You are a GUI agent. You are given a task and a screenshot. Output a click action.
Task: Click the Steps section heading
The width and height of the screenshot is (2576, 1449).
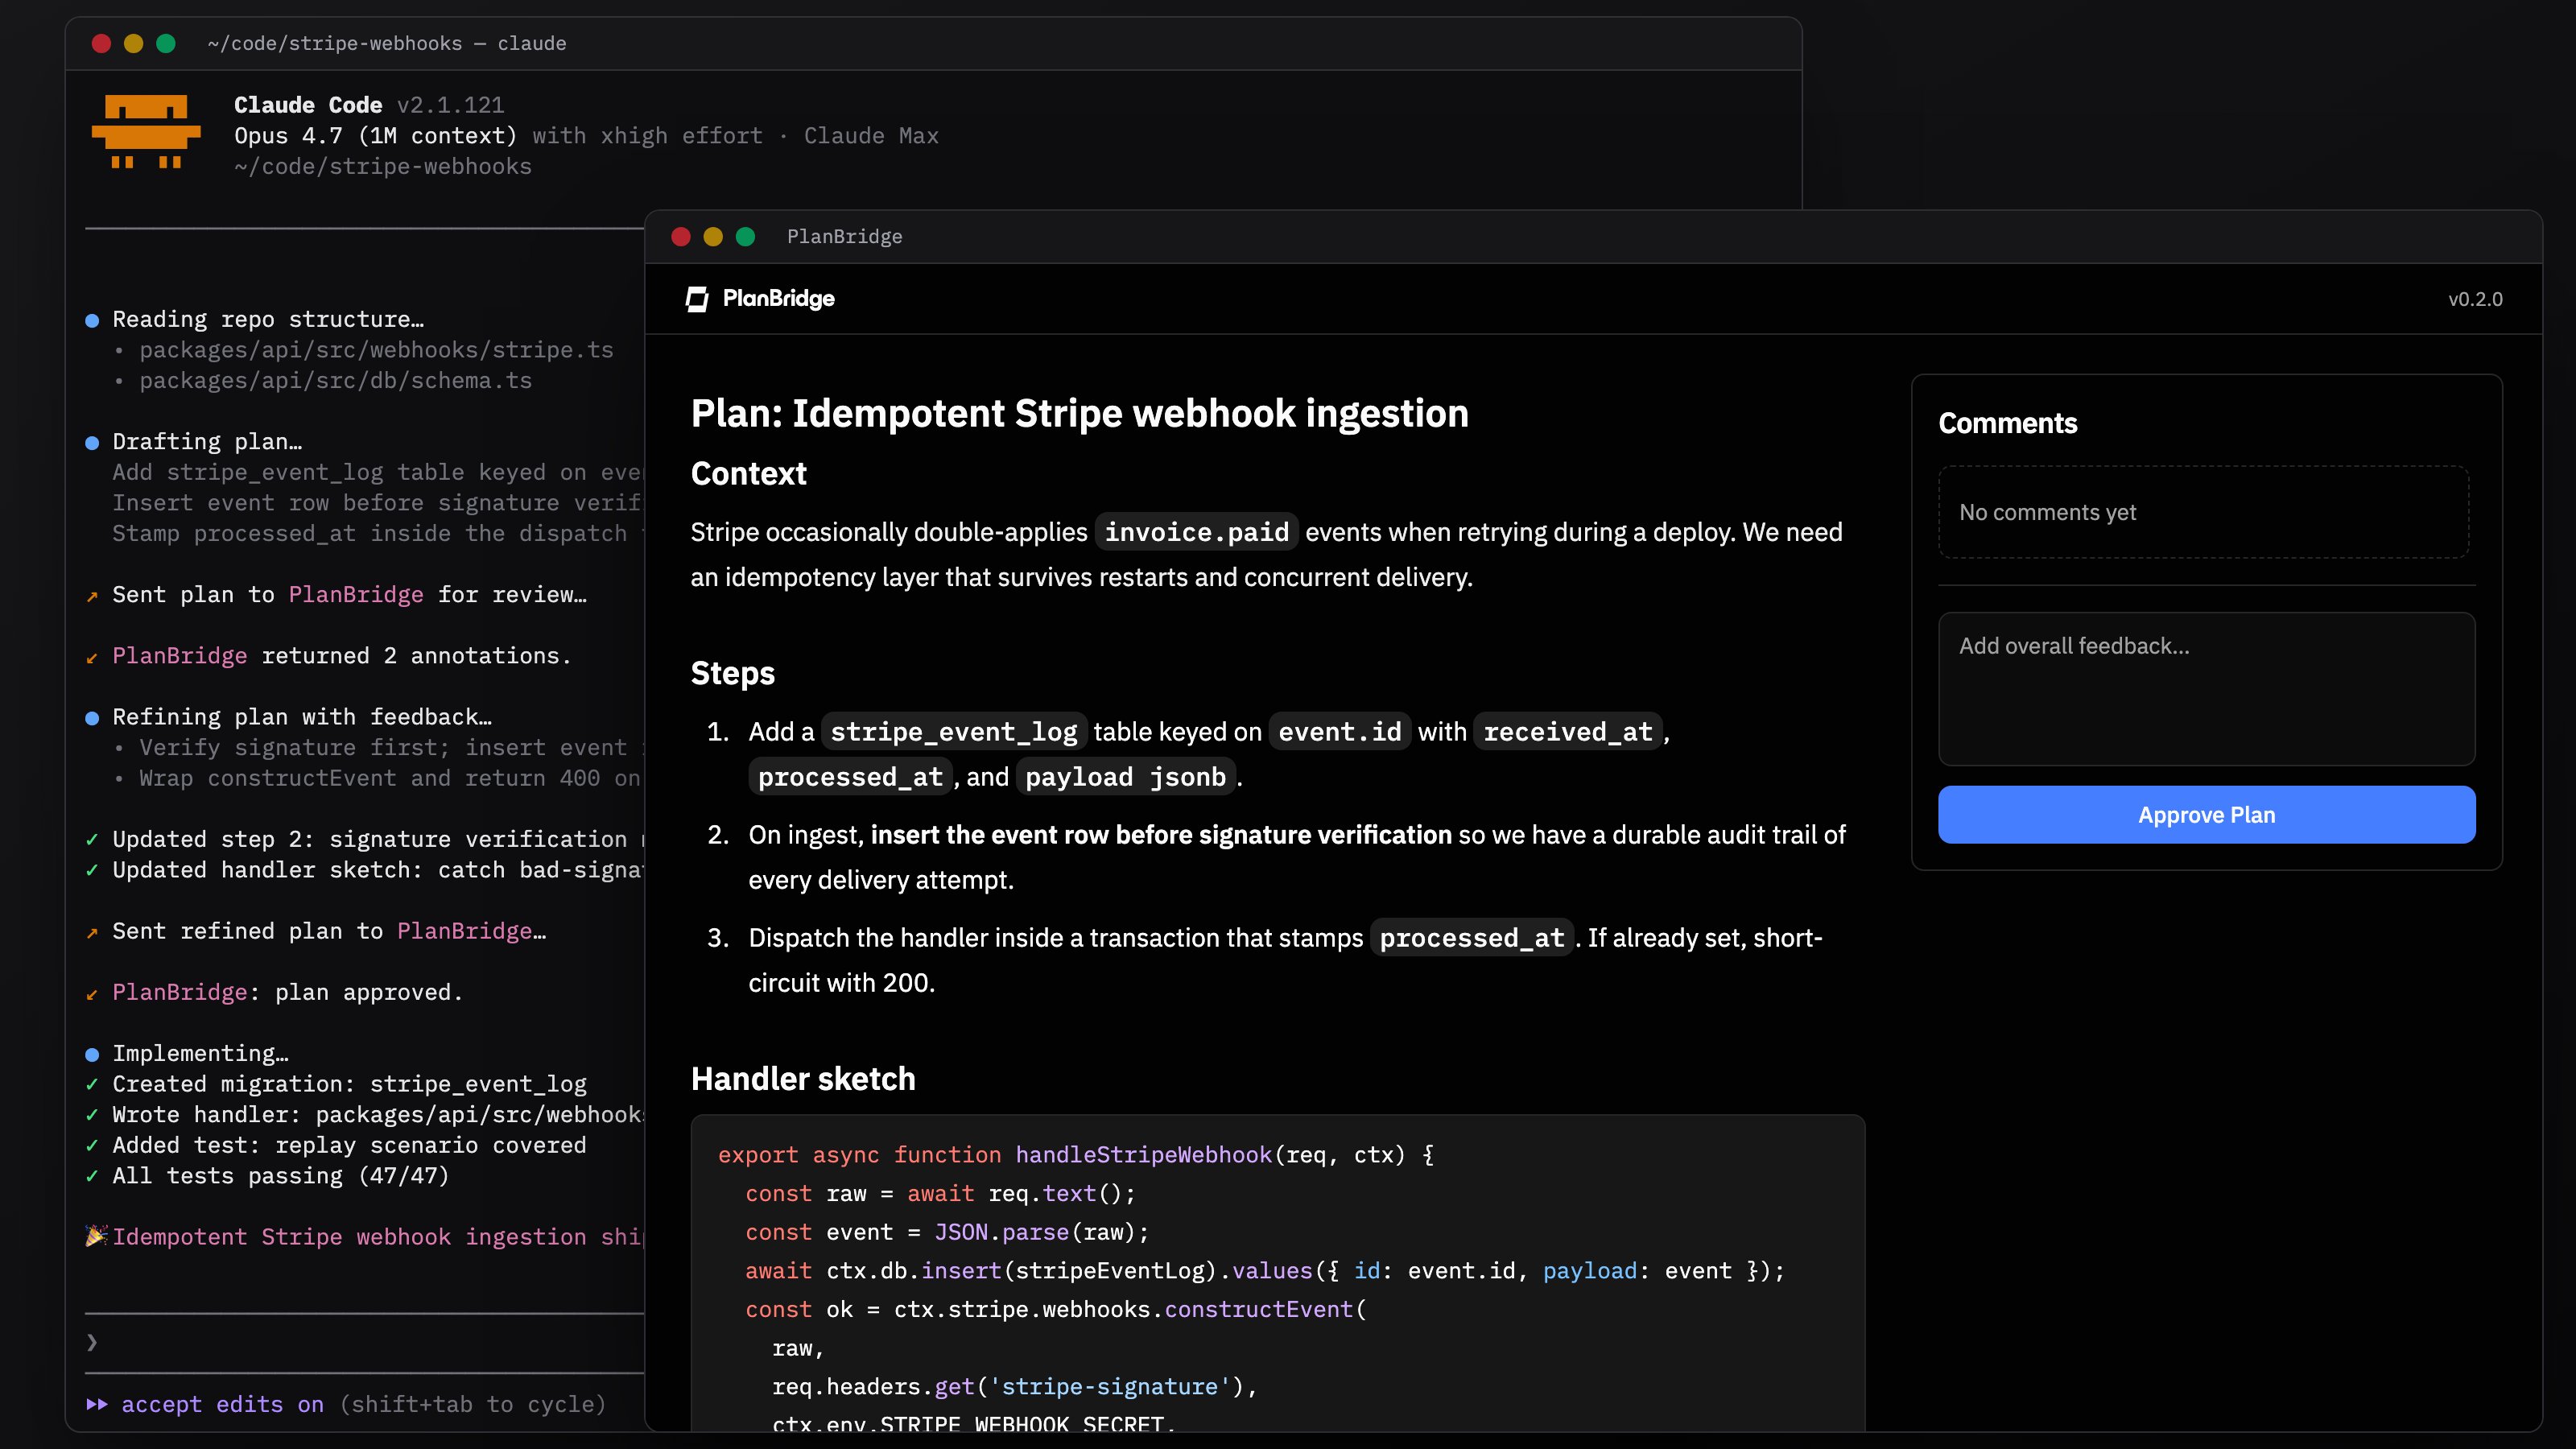pos(732,673)
